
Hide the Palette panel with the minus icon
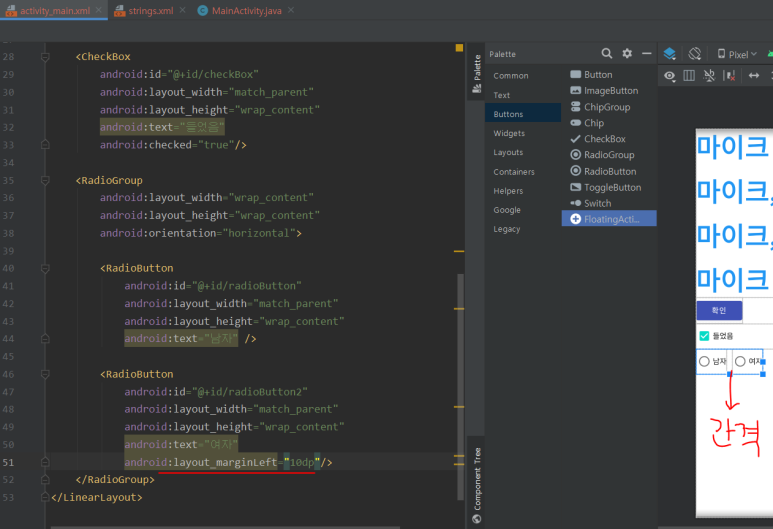646,53
